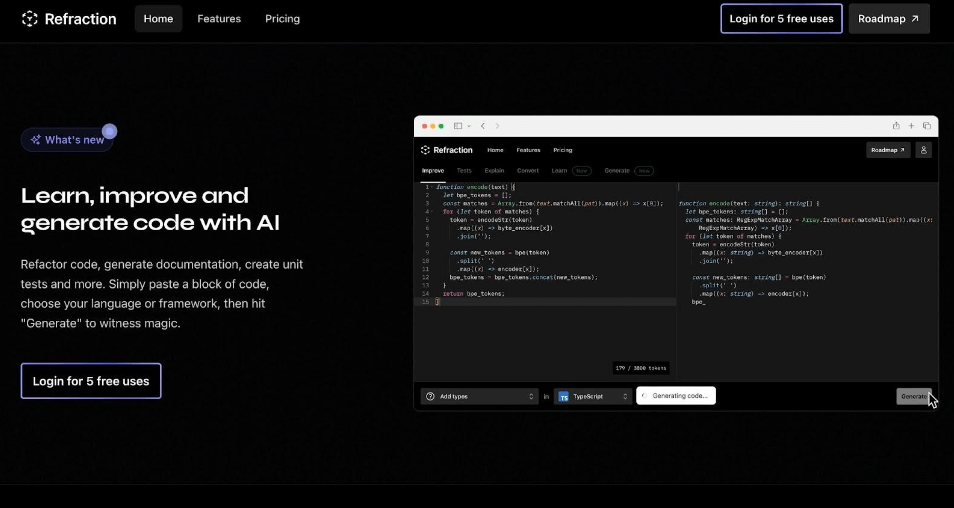Screen dimensions: 954x508
Task: Click the Generate button in the demo window
Action: [x=914, y=396]
